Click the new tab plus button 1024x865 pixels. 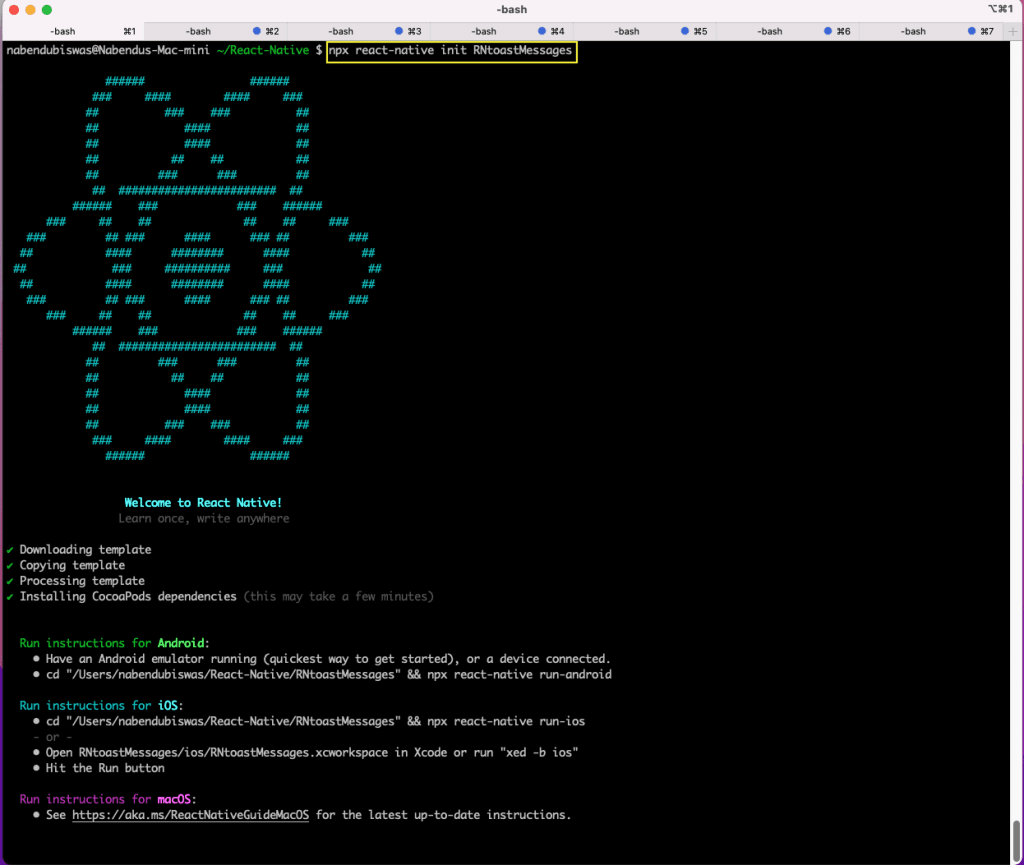pos(1013,31)
